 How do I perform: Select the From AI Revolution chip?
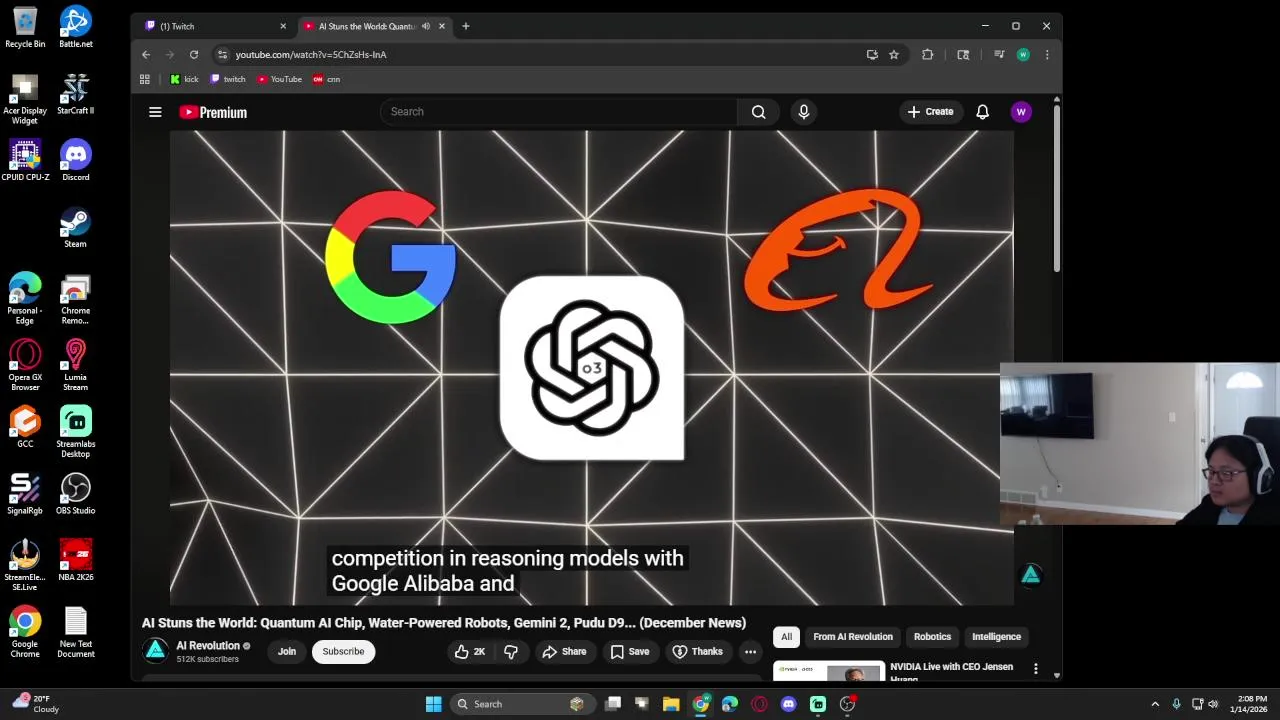point(853,636)
